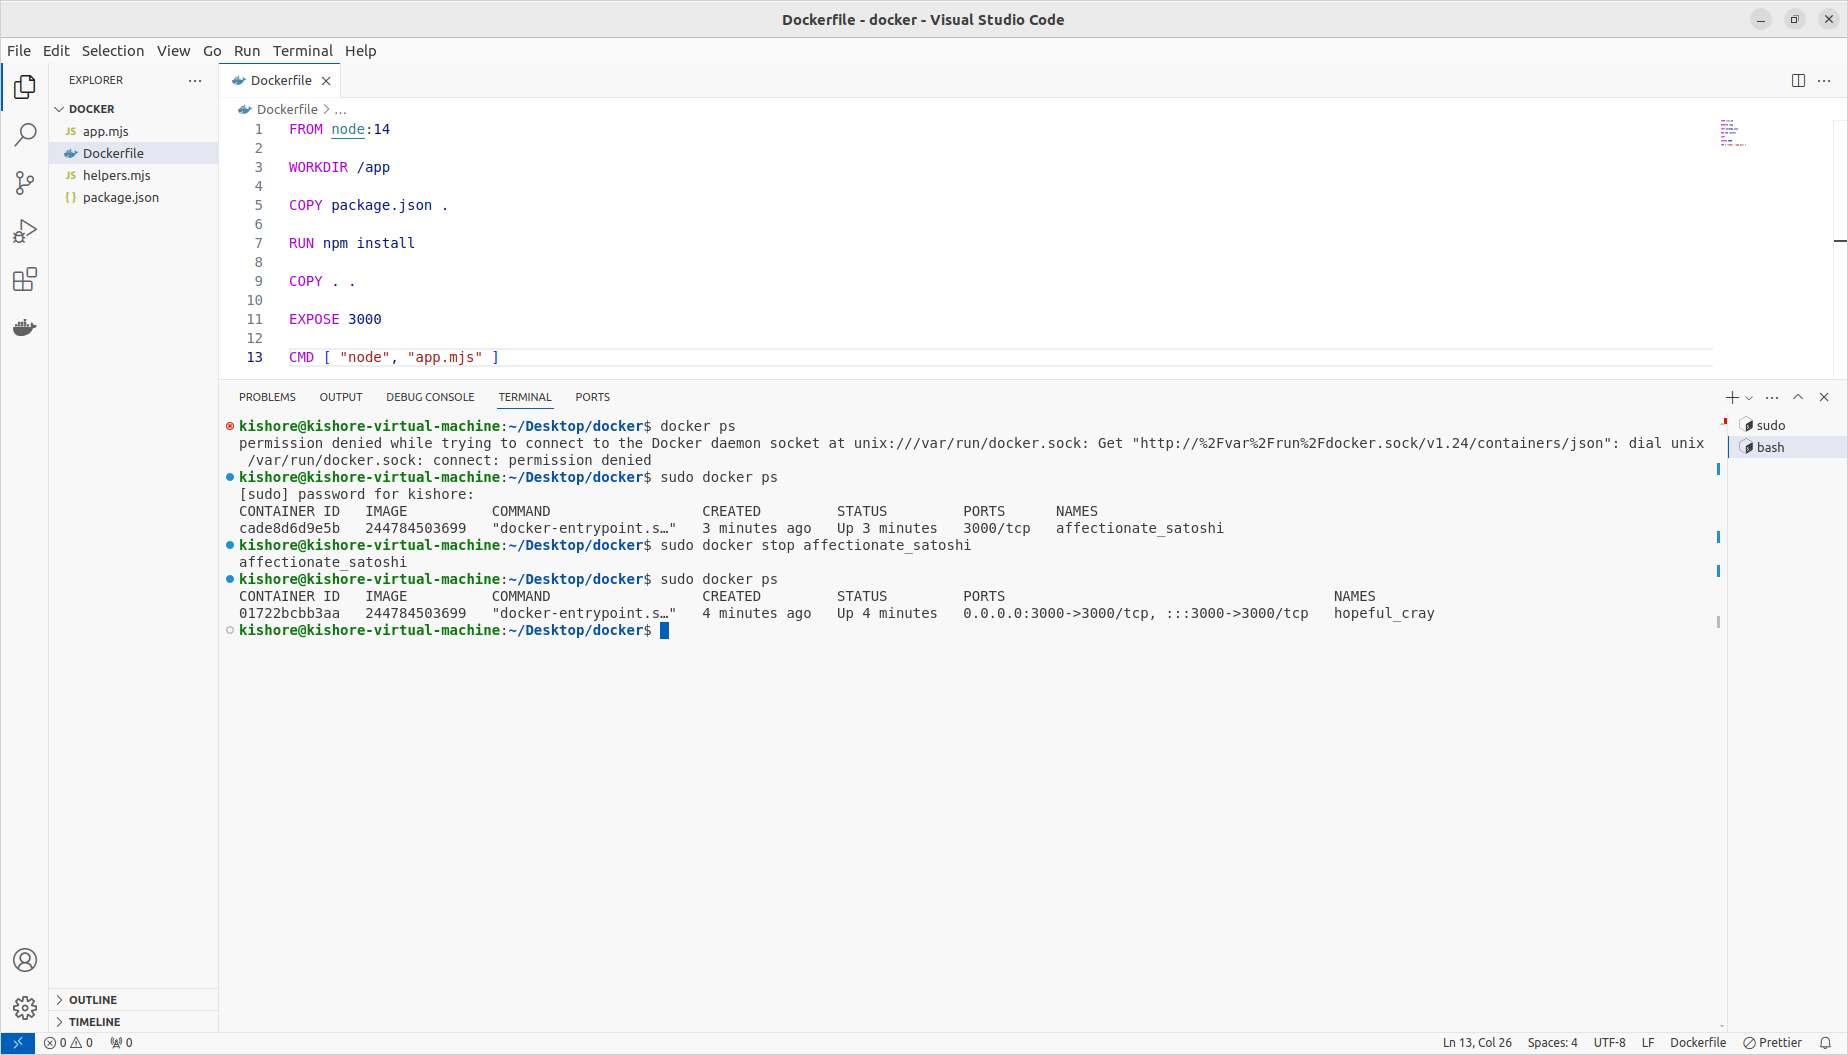Open the Accounts icon
This screenshot has height=1055, width=1848.
point(25,960)
